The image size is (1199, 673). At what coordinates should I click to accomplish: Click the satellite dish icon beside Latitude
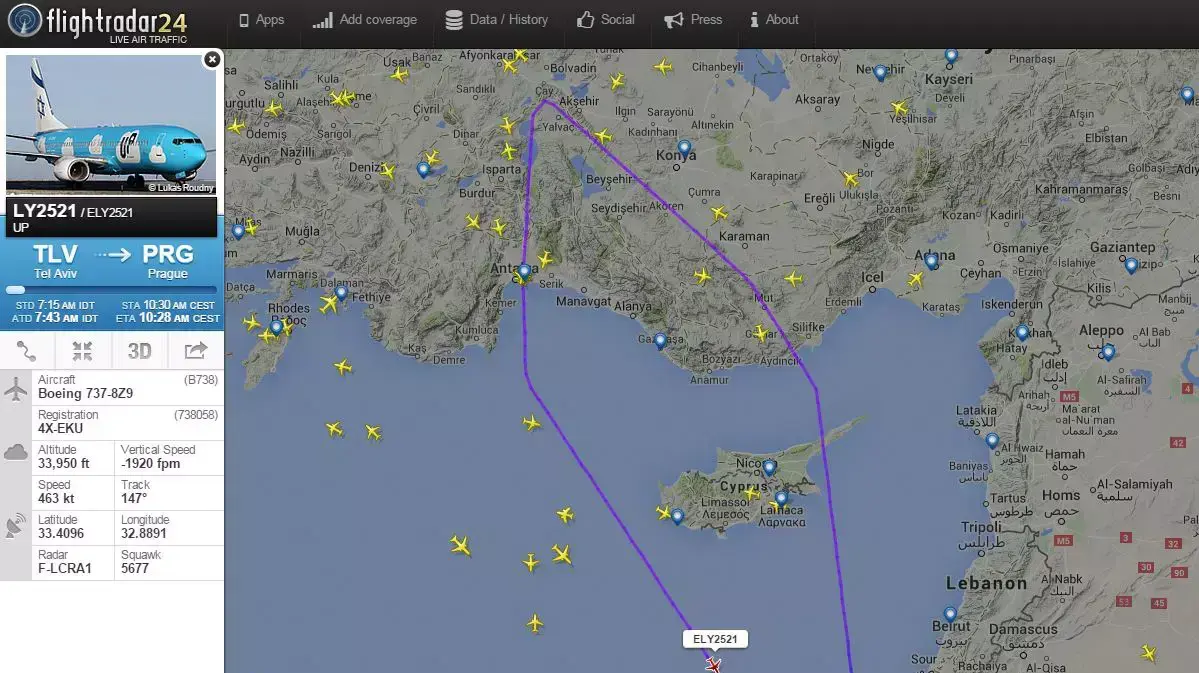16,526
